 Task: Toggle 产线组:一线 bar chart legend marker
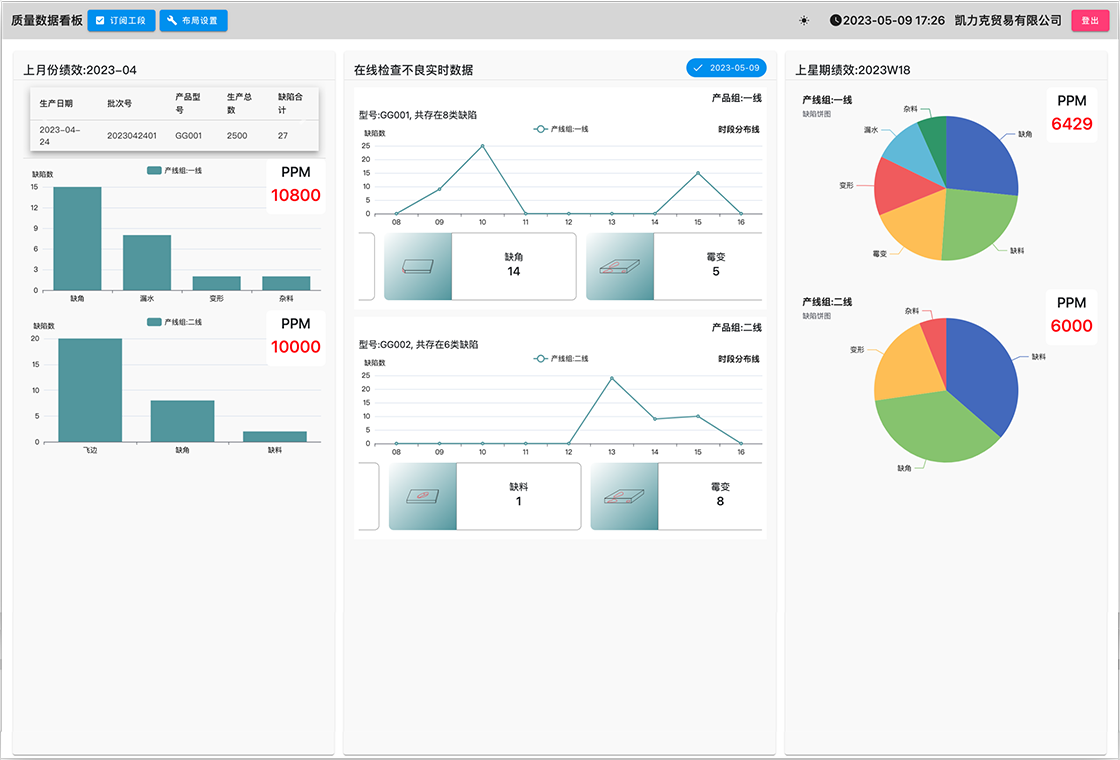[154, 171]
